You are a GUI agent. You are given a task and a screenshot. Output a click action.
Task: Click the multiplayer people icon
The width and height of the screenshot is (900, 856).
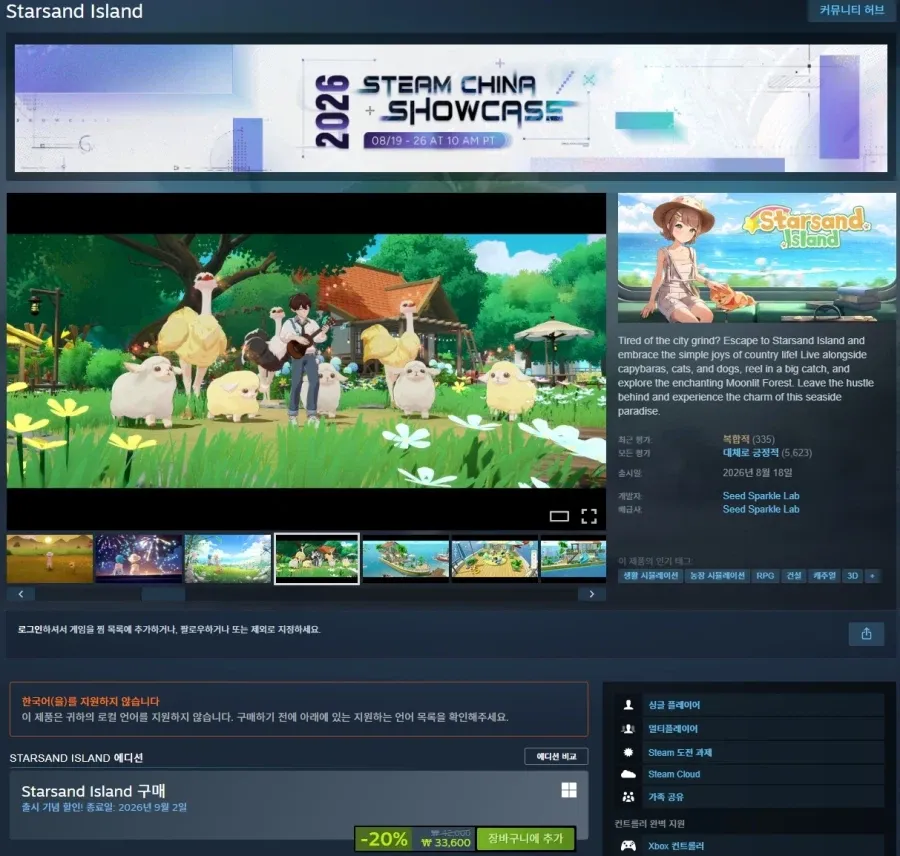pyautogui.click(x=629, y=729)
